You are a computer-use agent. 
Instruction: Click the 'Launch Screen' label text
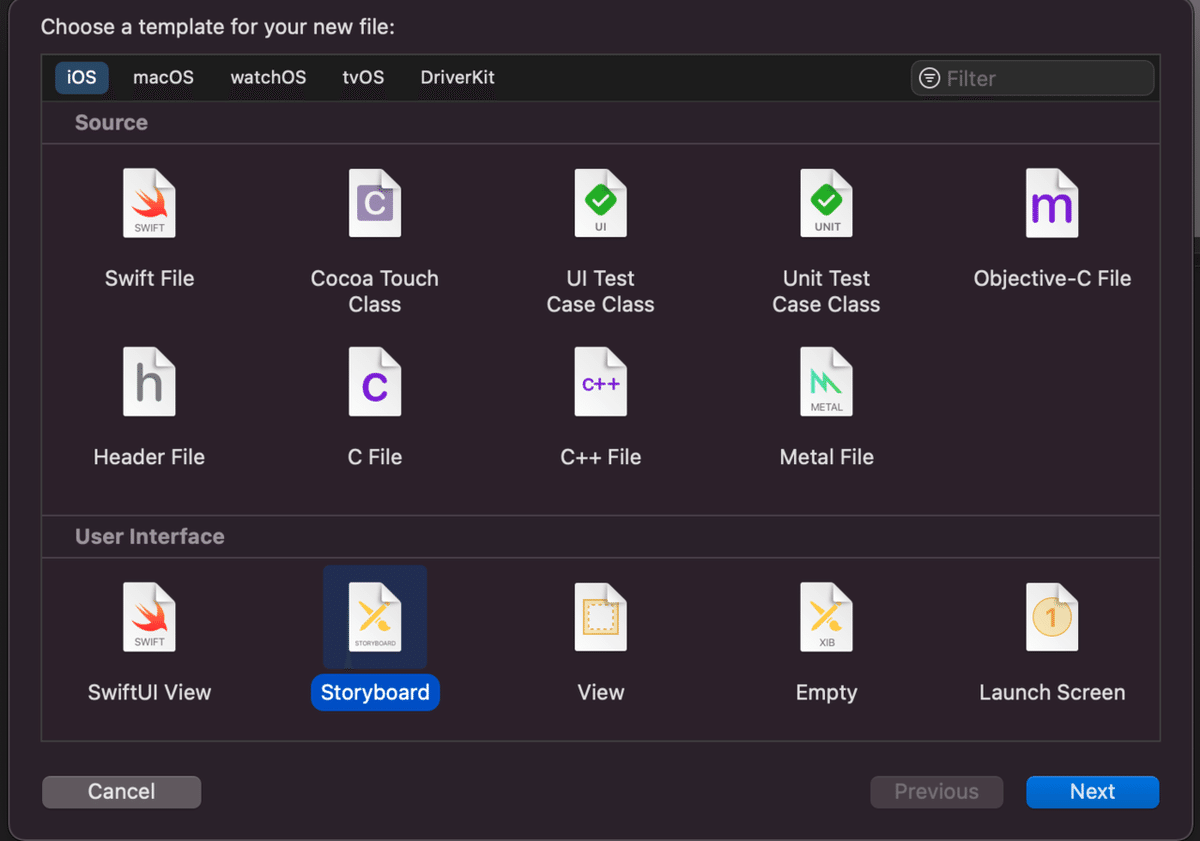click(1052, 693)
